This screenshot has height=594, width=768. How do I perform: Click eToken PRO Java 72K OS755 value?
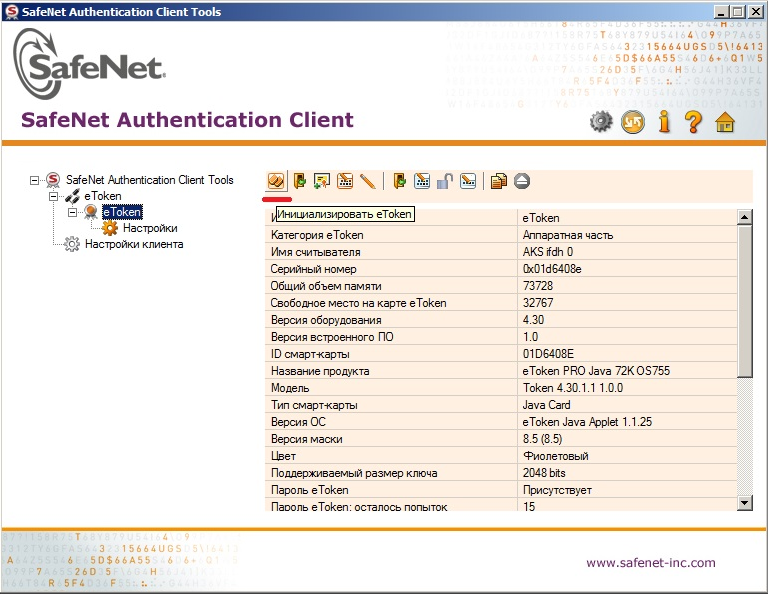pos(596,371)
